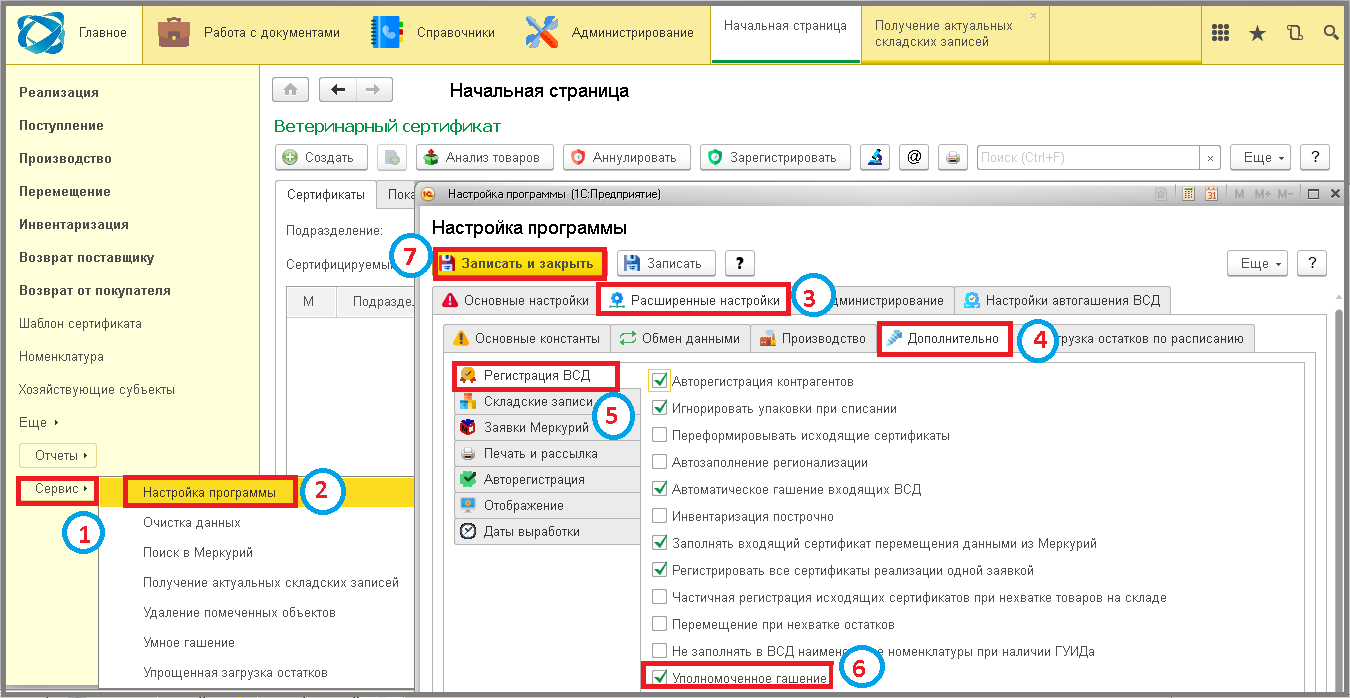The width and height of the screenshot is (1350, 698).
Task: Click Анализ товаров button
Action: pyautogui.click(x=484, y=157)
